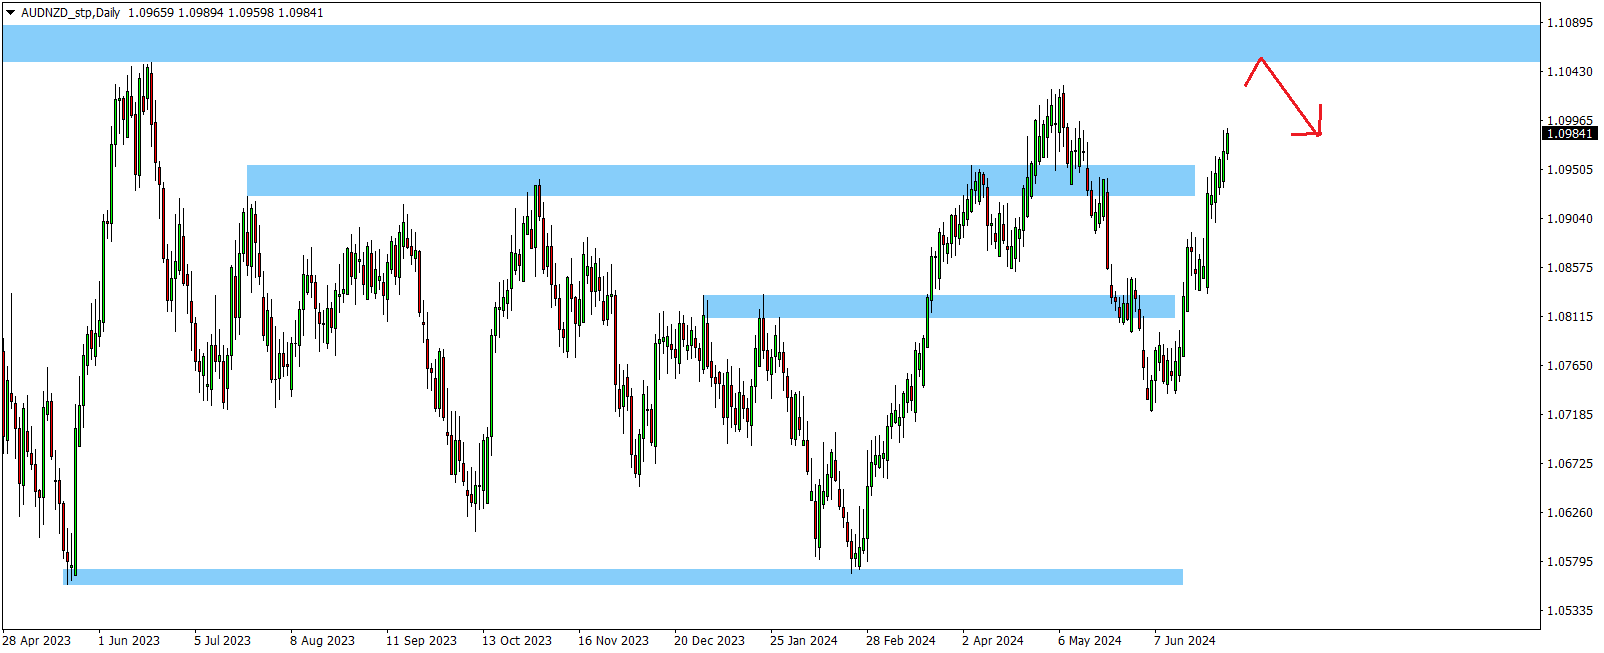Click the high value 1.09894 in header
The width and height of the screenshot is (1604, 653).
click(x=200, y=13)
